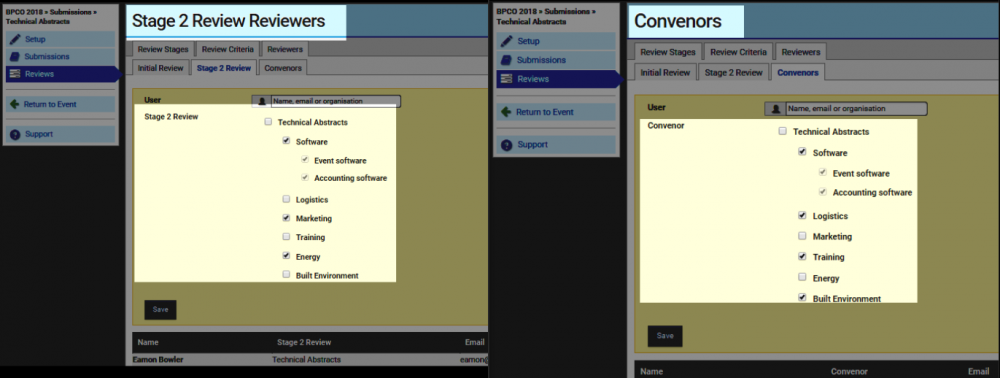Open Review Criteria tab in Convenors window
Screen dimensions: 1000x378
point(739,52)
